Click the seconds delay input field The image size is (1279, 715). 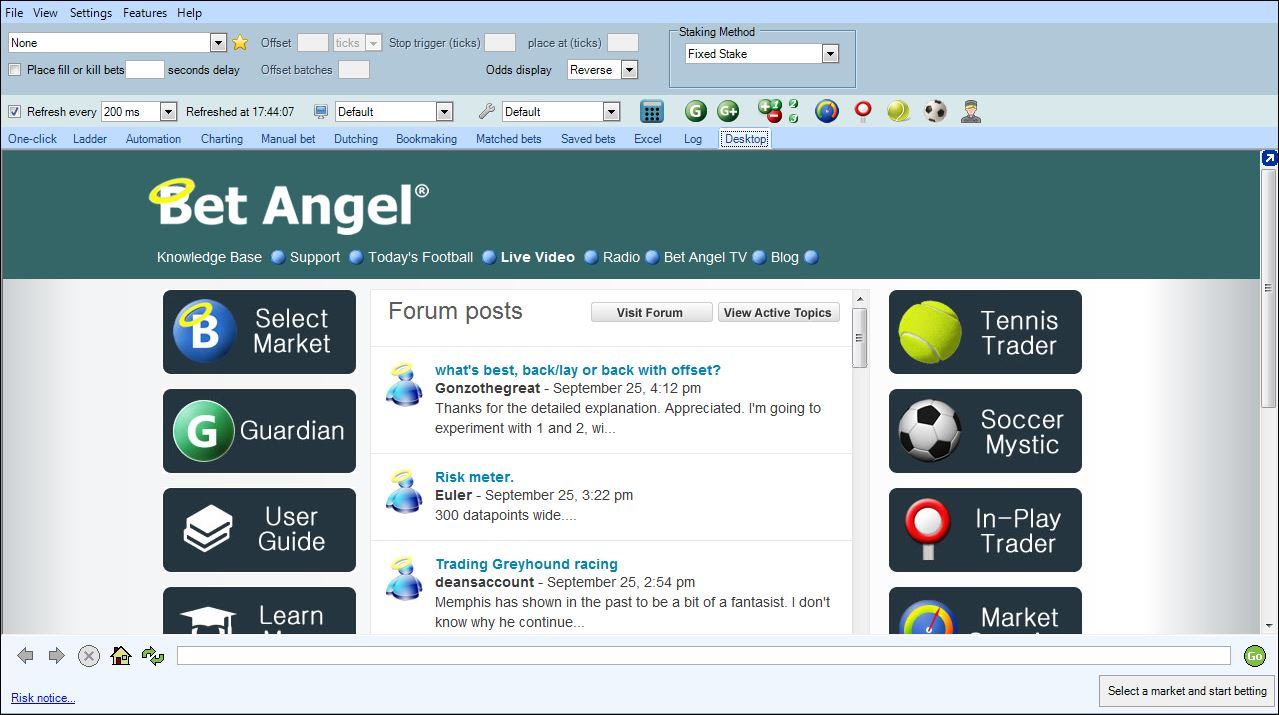pyautogui.click(x=145, y=70)
